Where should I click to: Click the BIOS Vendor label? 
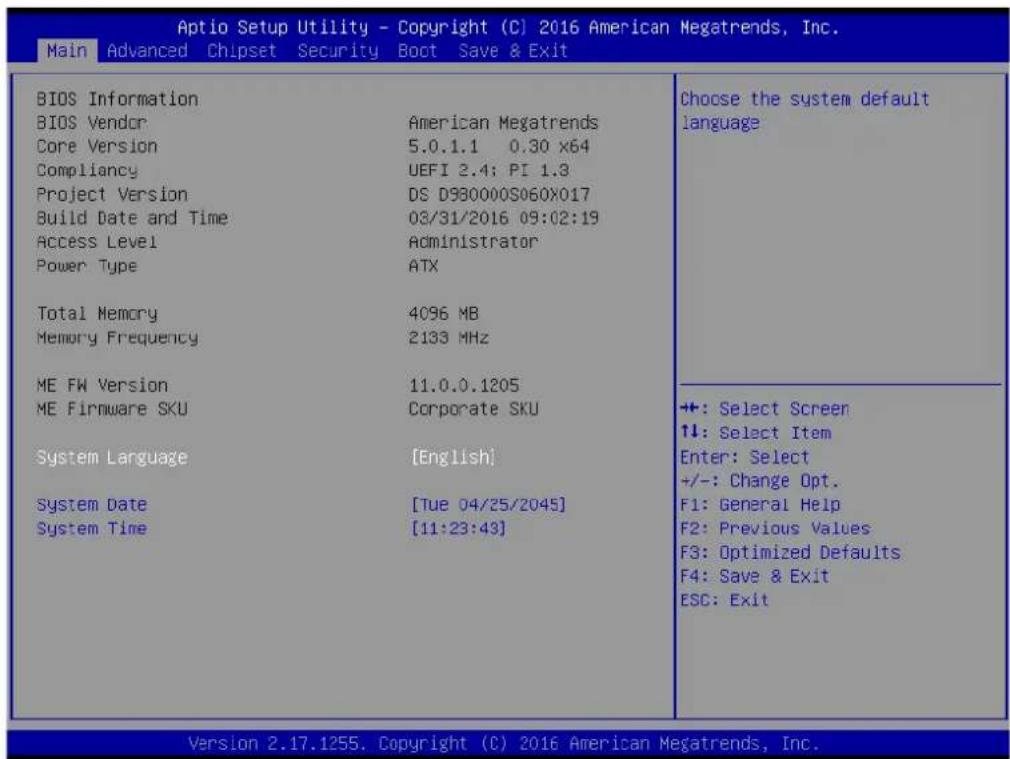(x=91, y=122)
